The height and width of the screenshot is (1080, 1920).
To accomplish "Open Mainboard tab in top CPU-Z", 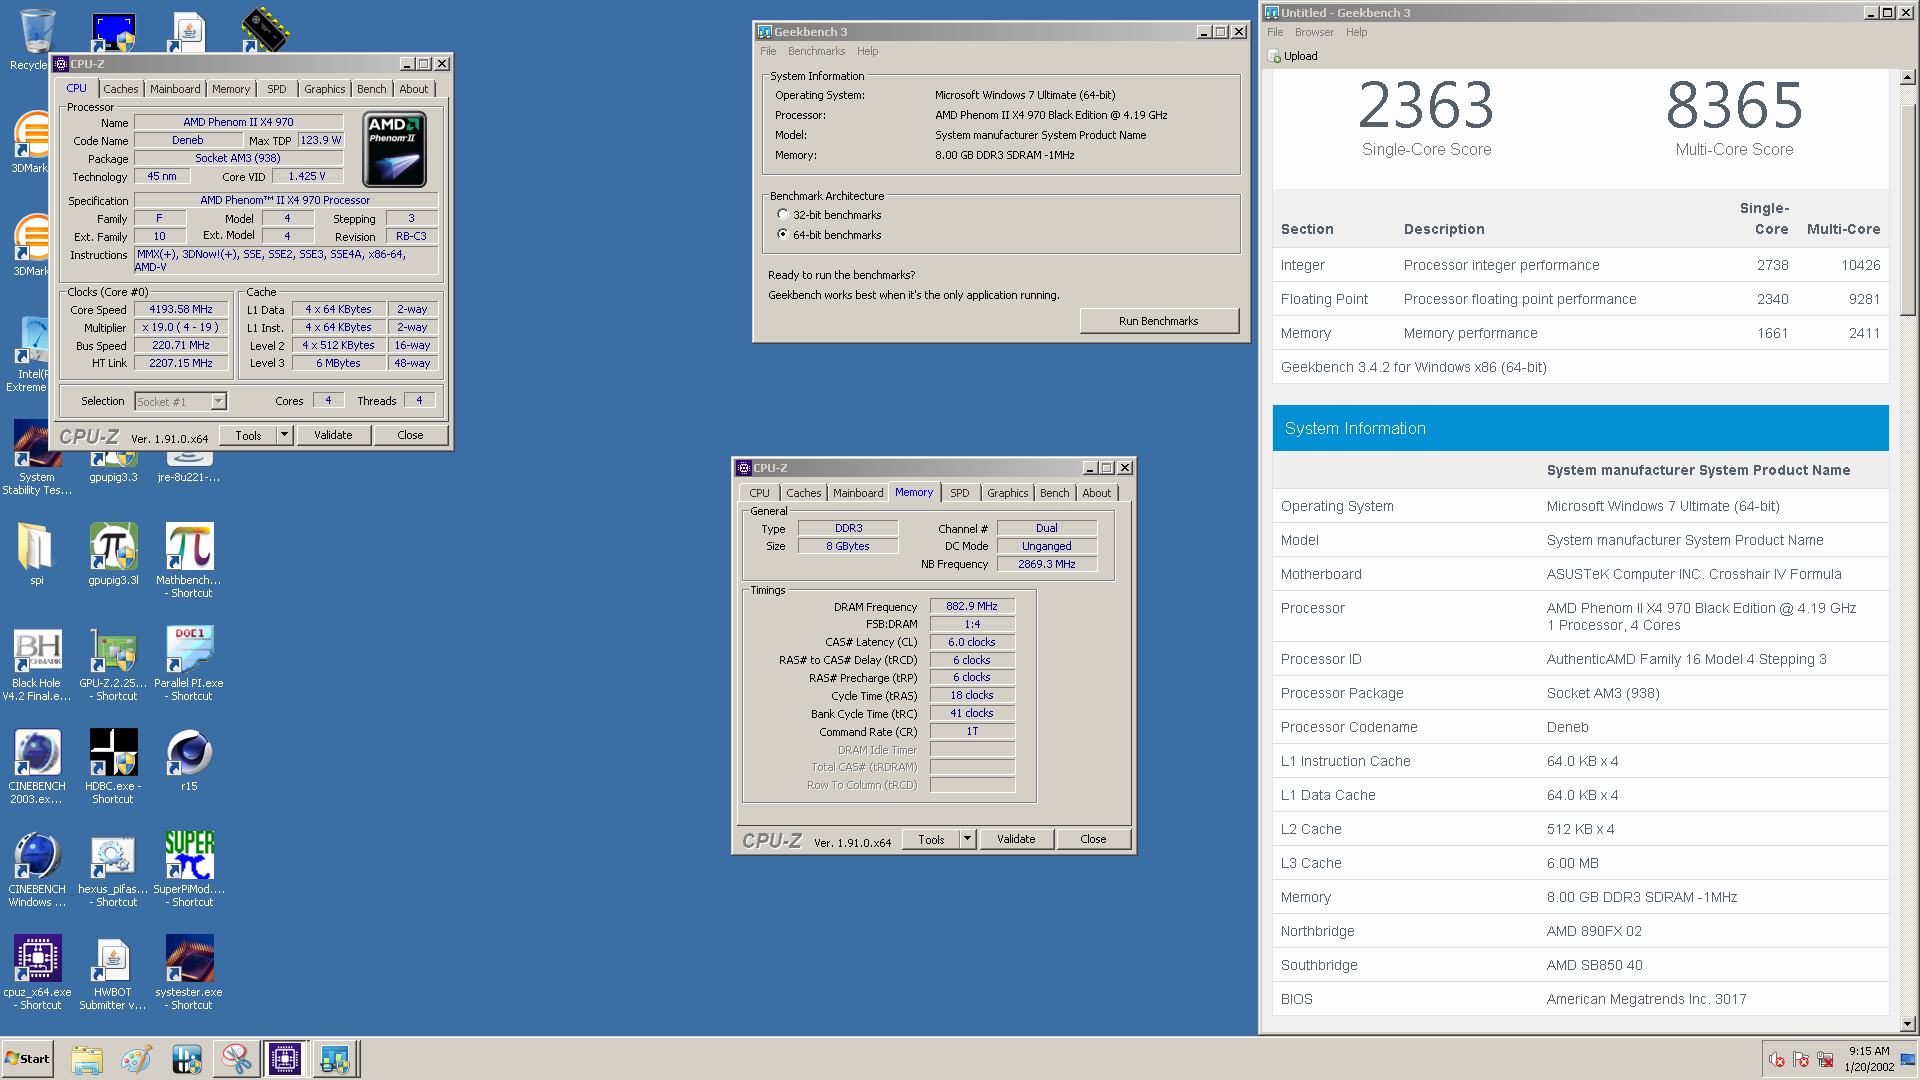I will coord(175,89).
